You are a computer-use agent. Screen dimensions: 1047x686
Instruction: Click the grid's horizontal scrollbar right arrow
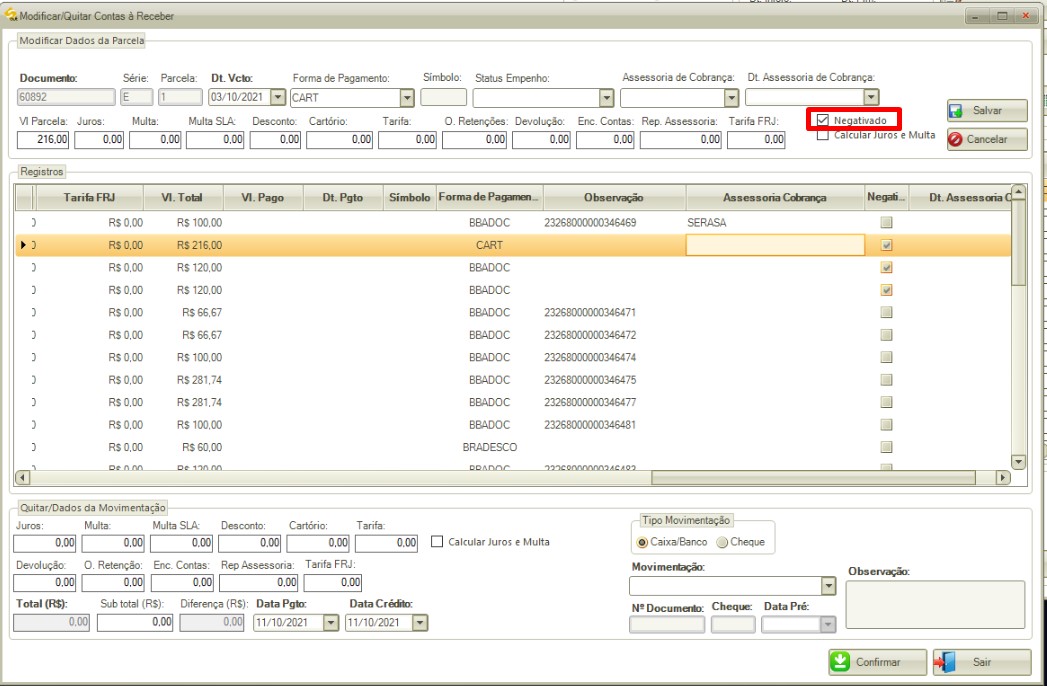[1003, 478]
